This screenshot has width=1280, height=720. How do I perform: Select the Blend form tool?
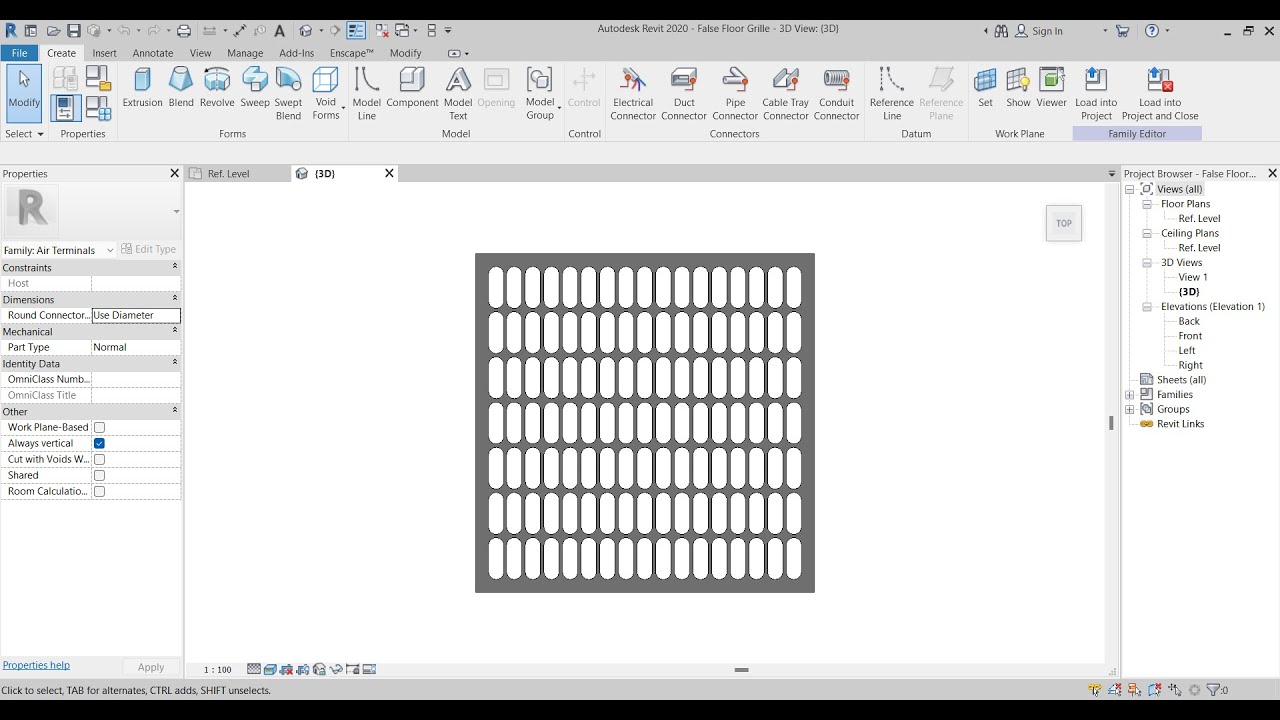pos(181,87)
